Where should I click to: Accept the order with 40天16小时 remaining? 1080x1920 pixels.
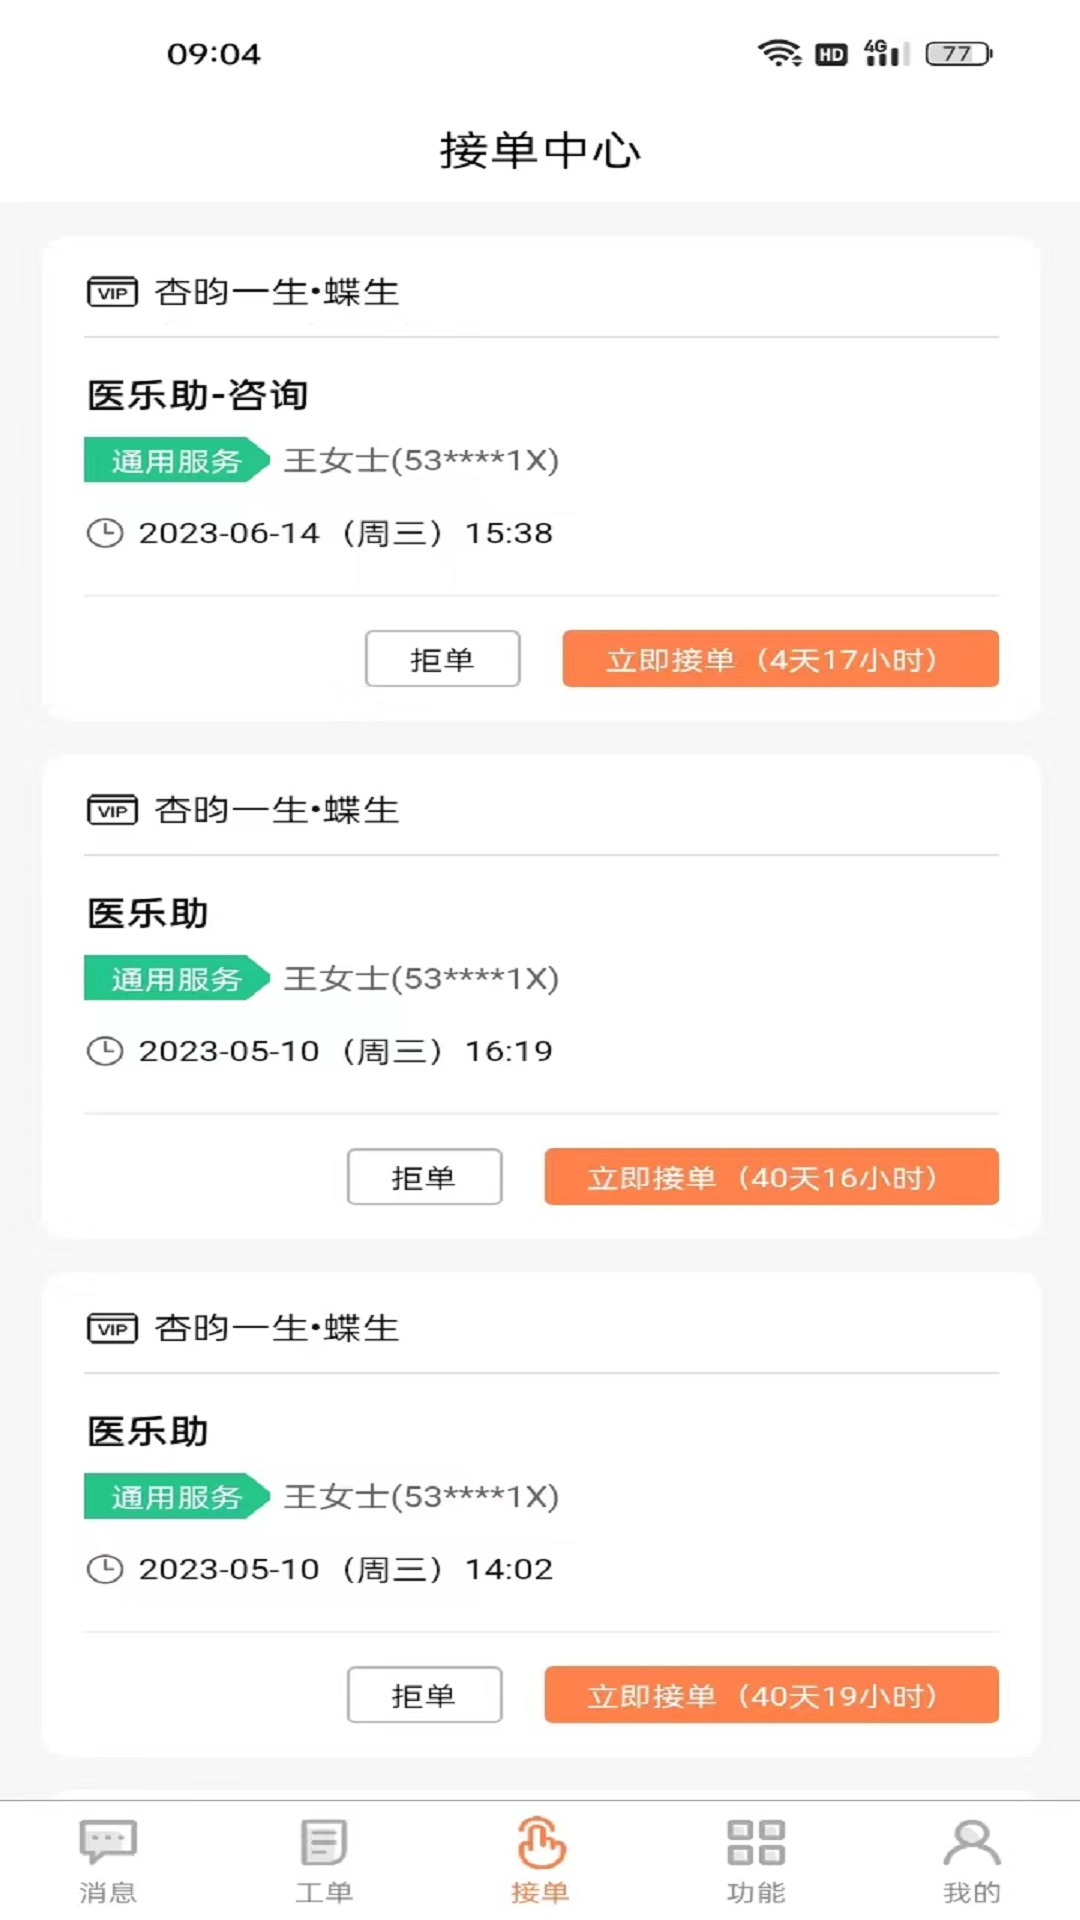771,1177
